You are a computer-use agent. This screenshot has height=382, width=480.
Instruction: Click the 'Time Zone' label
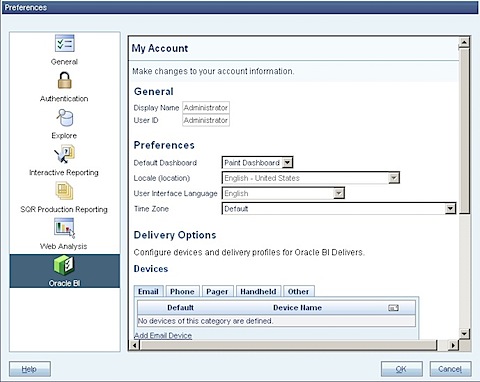pyautogui.click(x=151, y=209)
